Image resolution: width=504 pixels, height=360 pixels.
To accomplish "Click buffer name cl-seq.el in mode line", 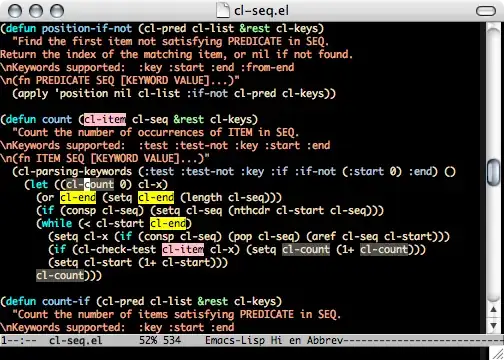I will click(76, 341).
